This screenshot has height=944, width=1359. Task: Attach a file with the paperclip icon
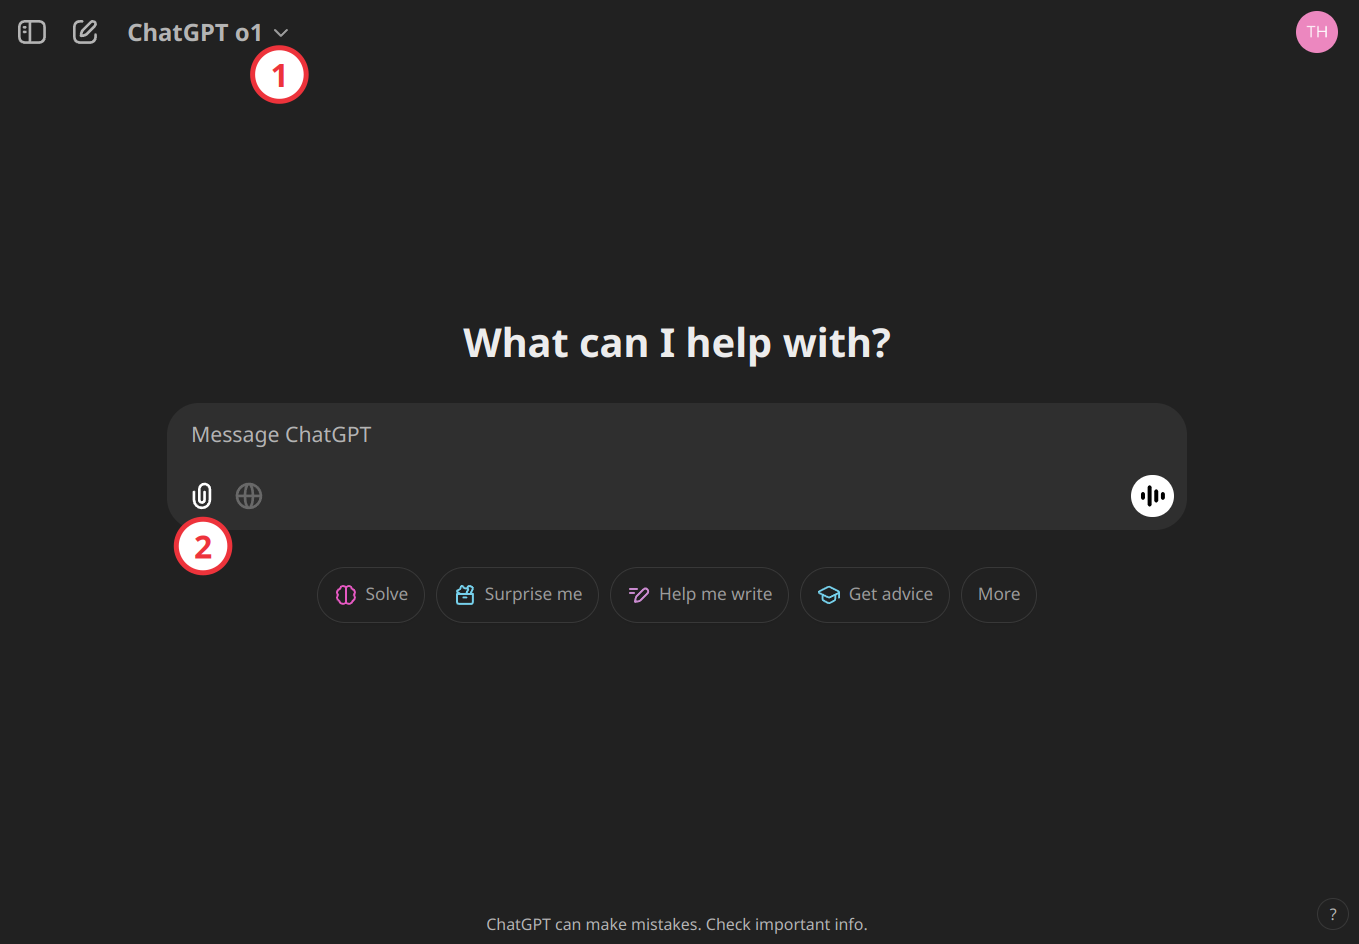pos(202,496)
